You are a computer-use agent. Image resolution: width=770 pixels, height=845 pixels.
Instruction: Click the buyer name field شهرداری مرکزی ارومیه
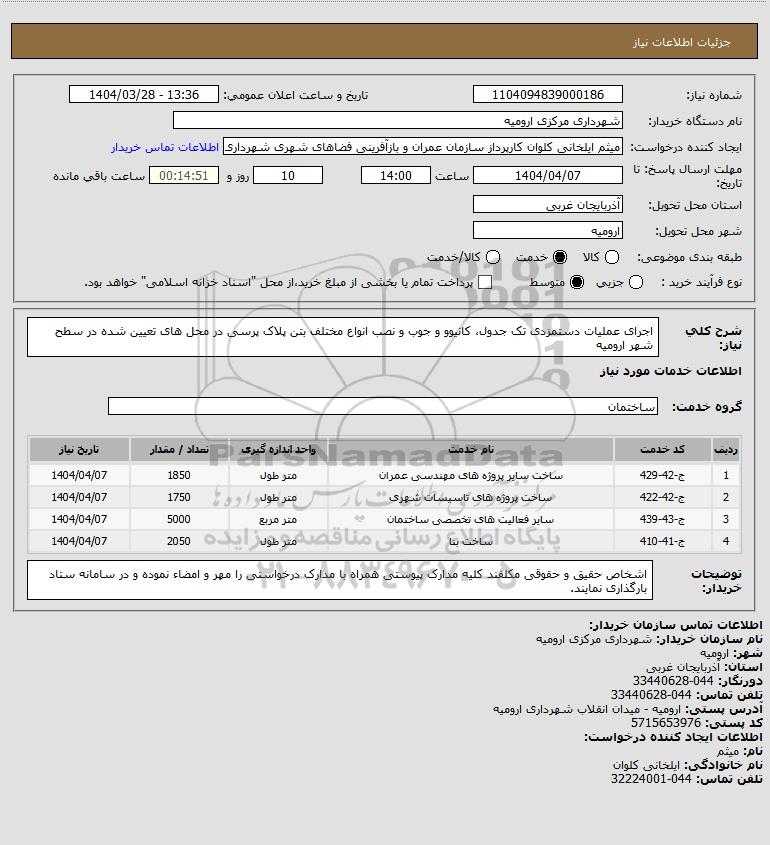(x=398, y=120)
